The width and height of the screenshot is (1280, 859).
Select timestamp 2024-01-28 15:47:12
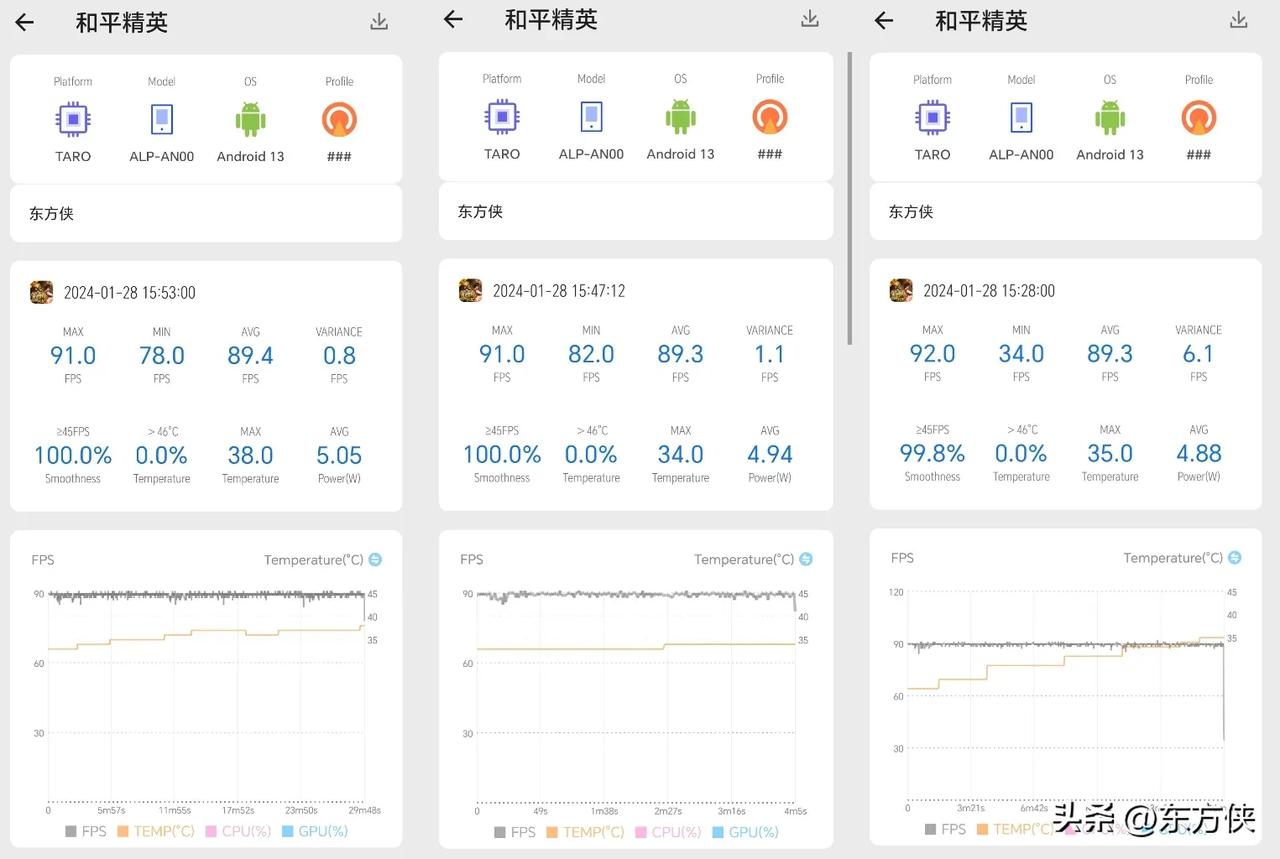tap(559, 291)
